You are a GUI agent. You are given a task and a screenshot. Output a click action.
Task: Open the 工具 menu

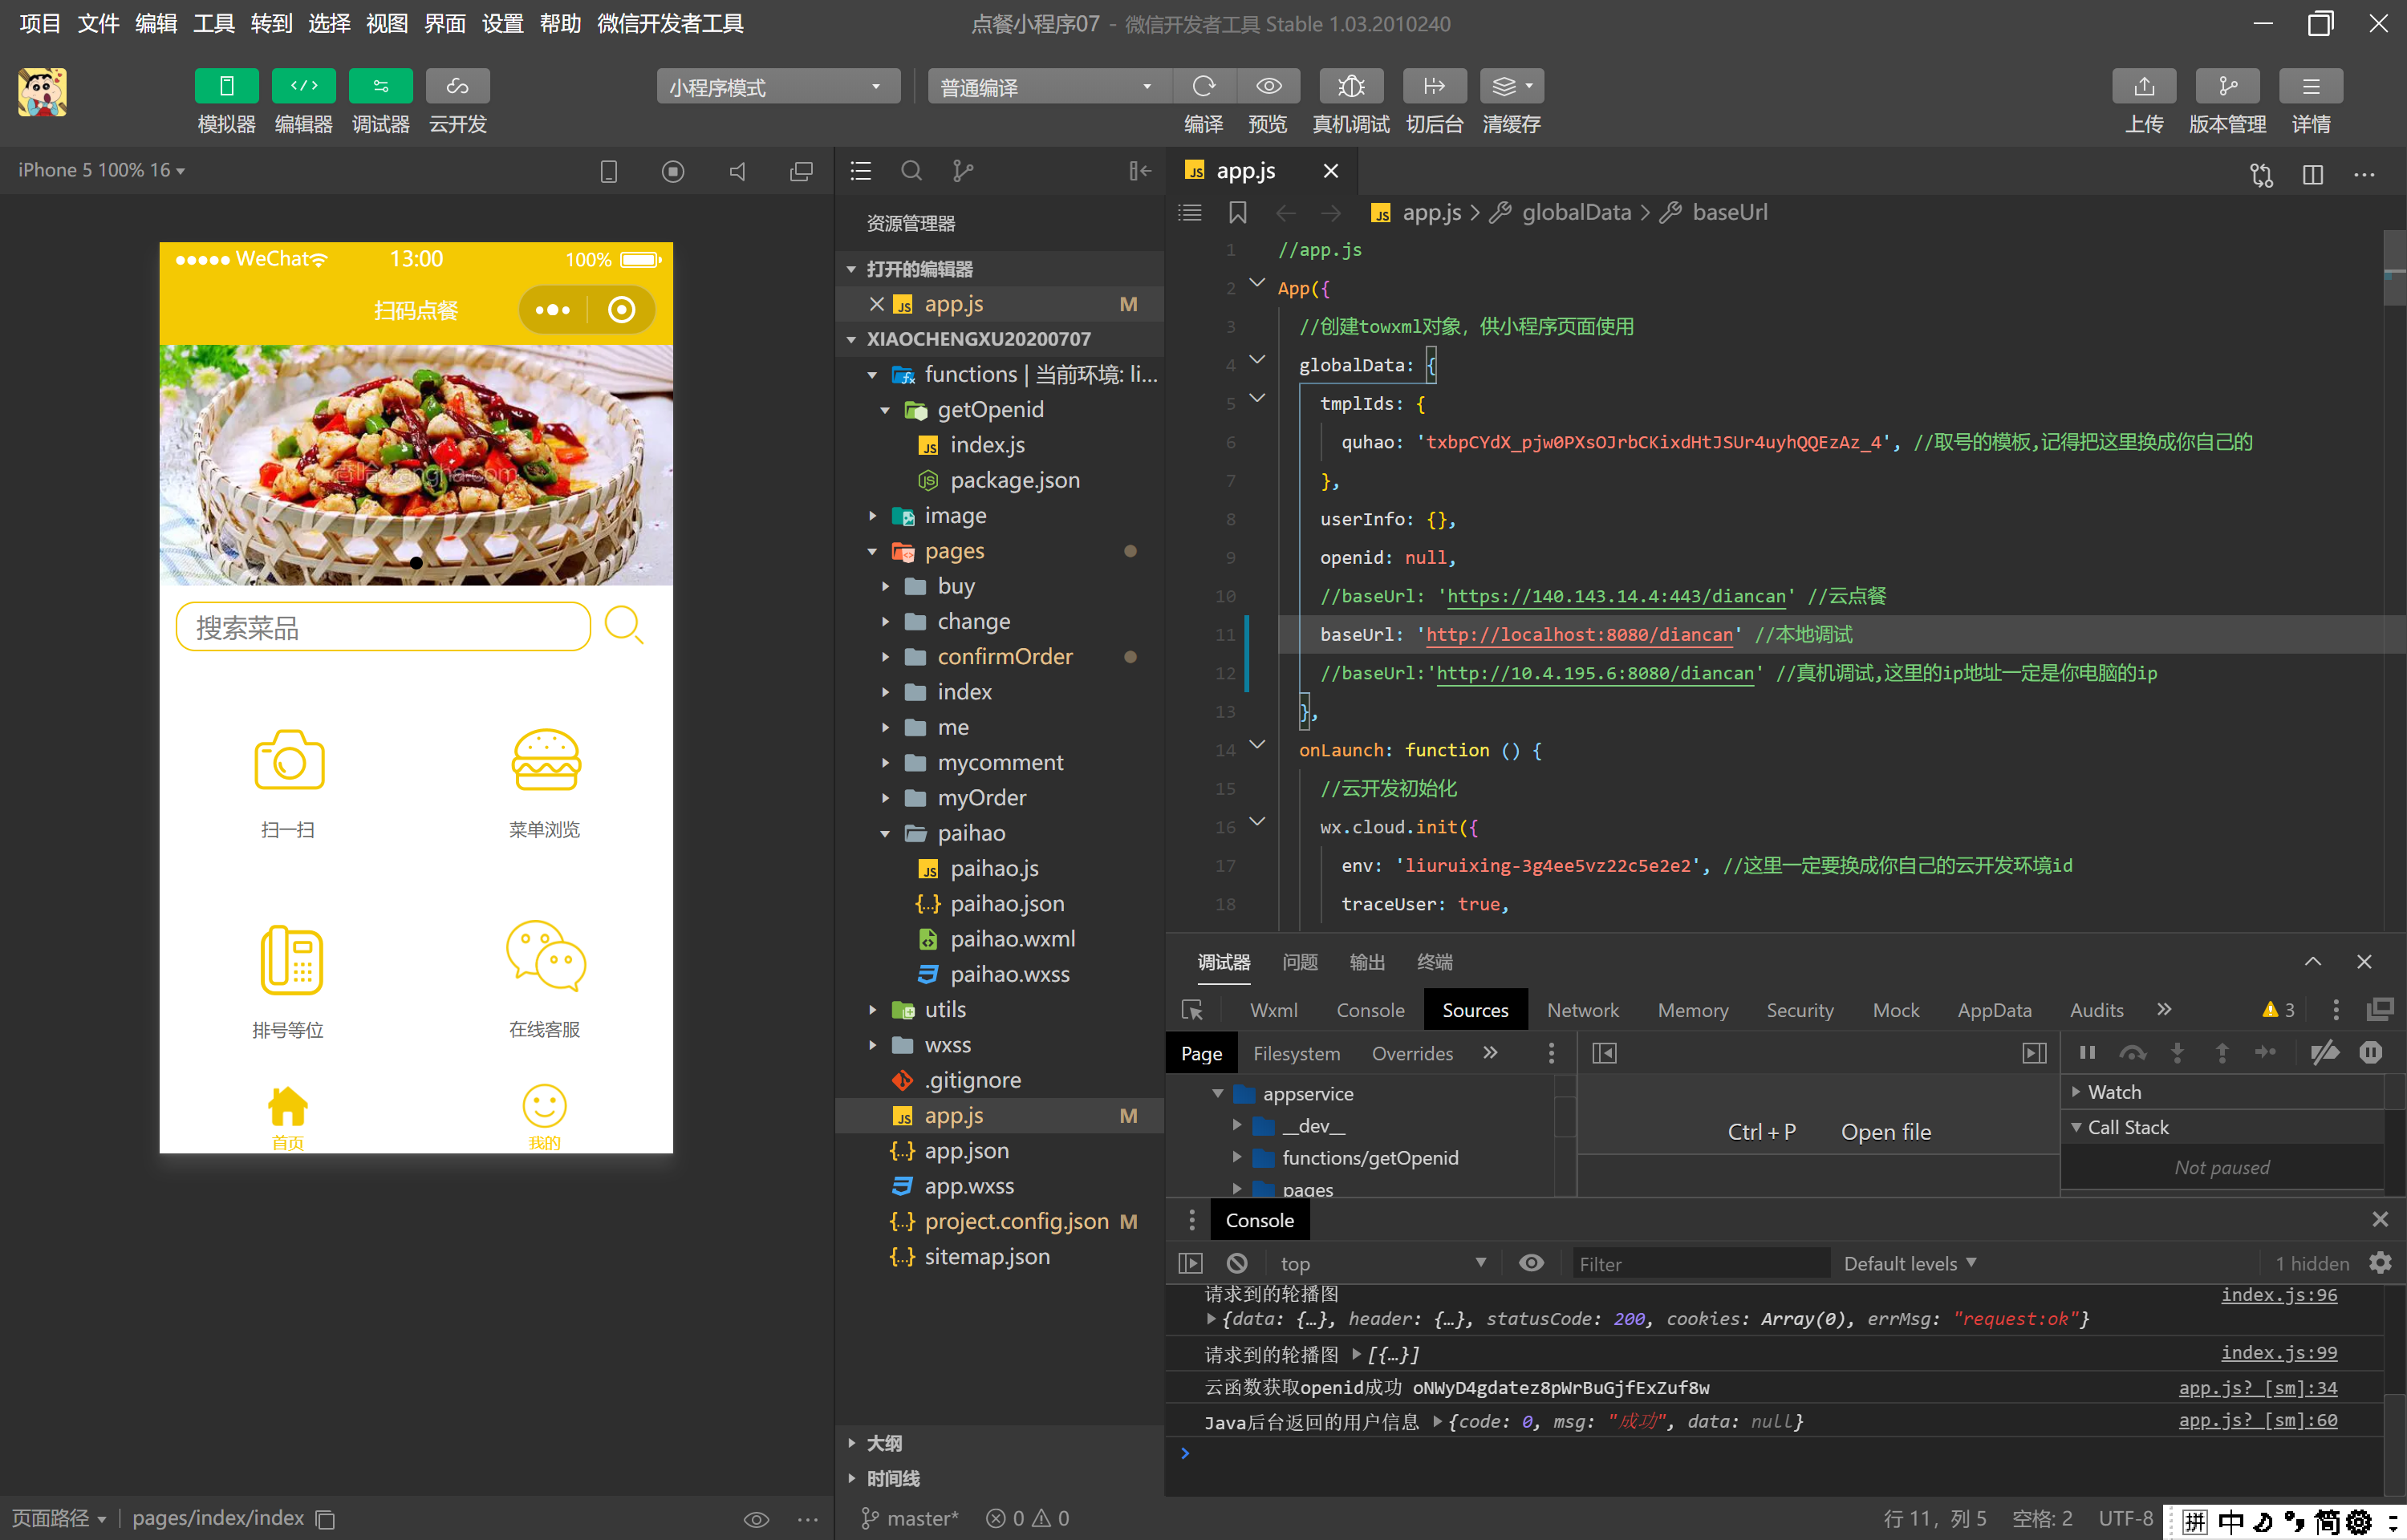(213, 23)
